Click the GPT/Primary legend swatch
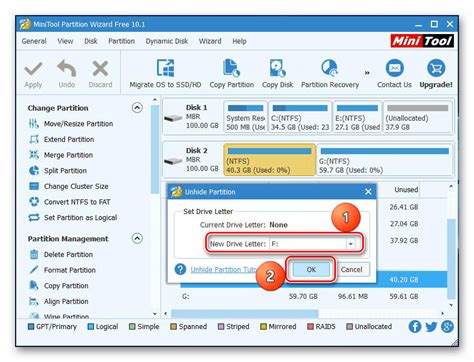This screenshot has width=474, height=362. tap(31, 327)
